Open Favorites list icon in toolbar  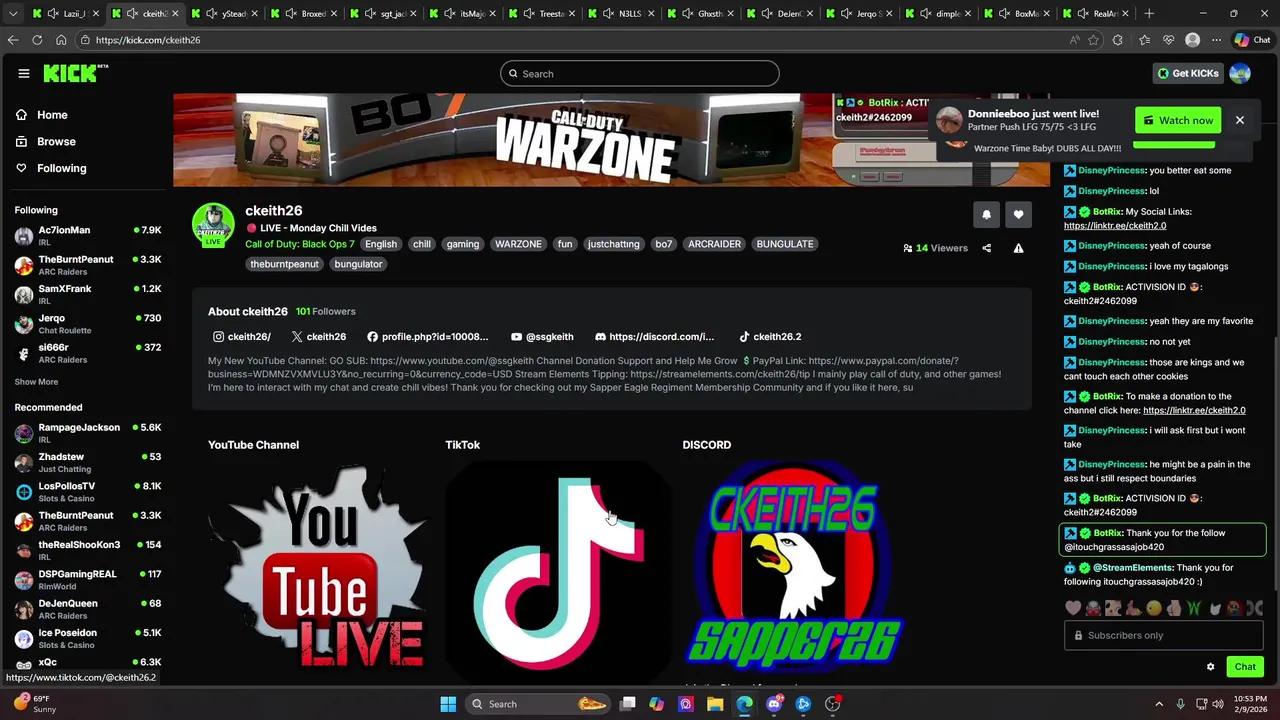tap(1143, 40)
